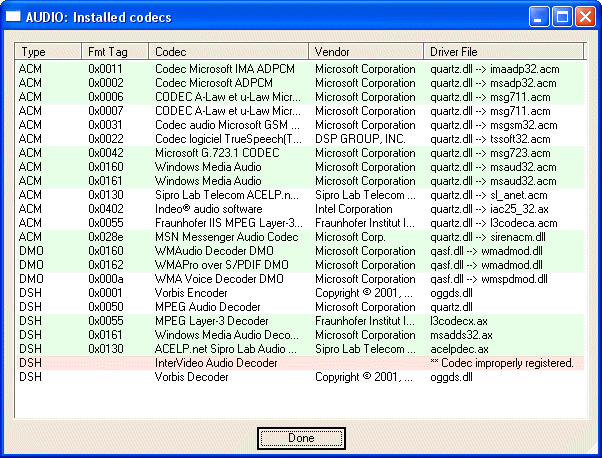Click the l3codeca.acm driver file cell
Image resolution: width=602 pixels, height=458 pixels.
click(494, 223)
